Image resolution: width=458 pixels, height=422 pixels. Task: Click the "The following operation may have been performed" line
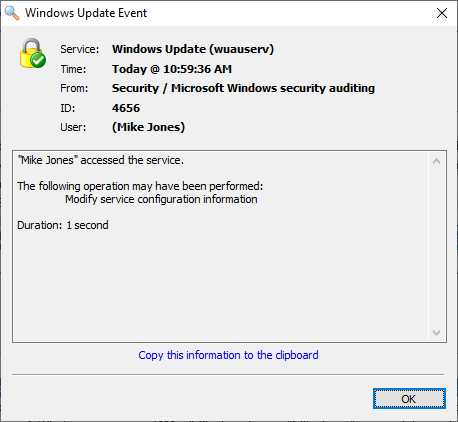(x=140, y=186)
